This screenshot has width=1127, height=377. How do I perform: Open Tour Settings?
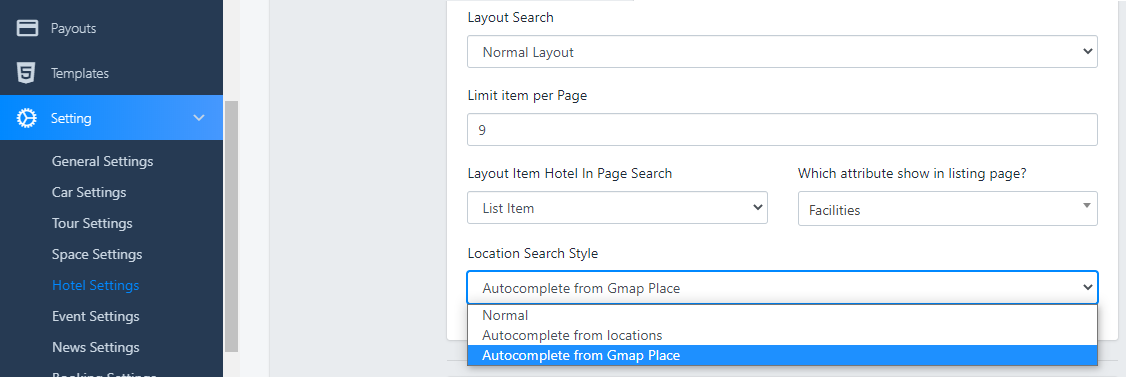(92, 223)
